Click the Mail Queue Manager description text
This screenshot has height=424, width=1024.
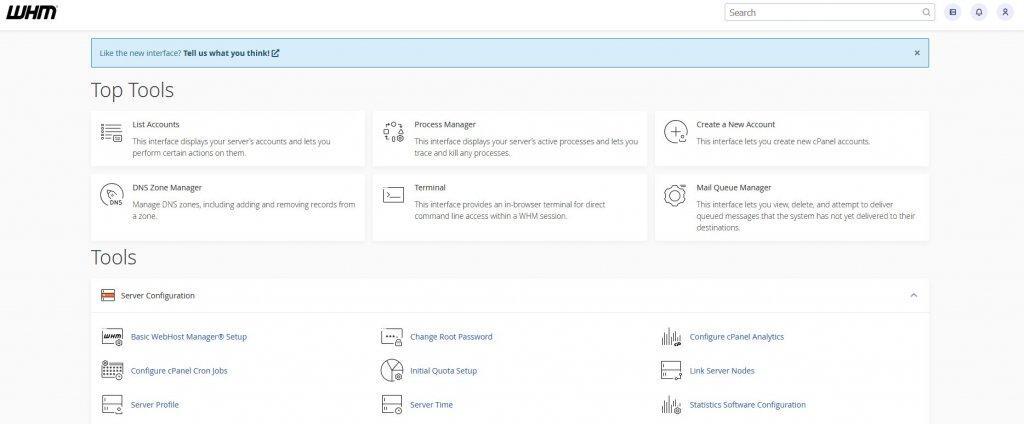coord(806,216)
